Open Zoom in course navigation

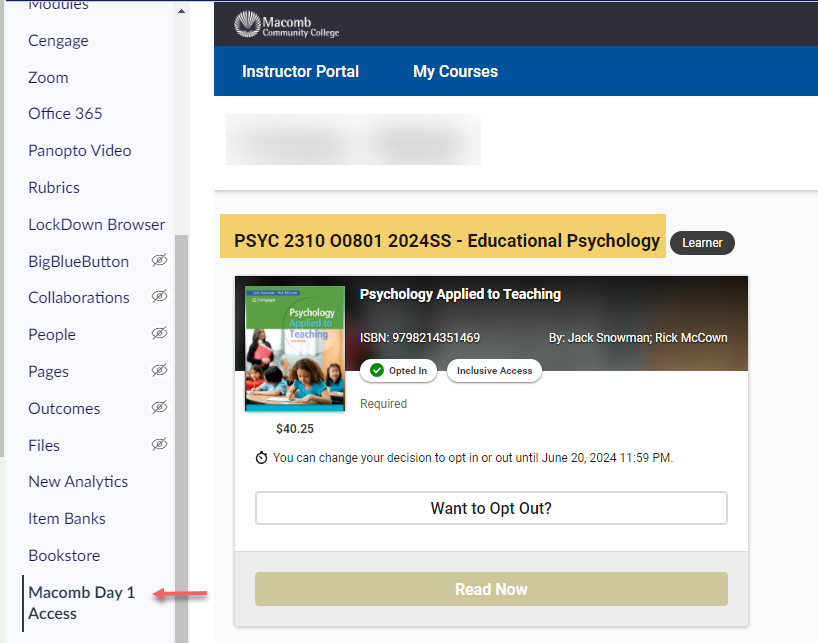pyautogui.click(x=48, y=78)
